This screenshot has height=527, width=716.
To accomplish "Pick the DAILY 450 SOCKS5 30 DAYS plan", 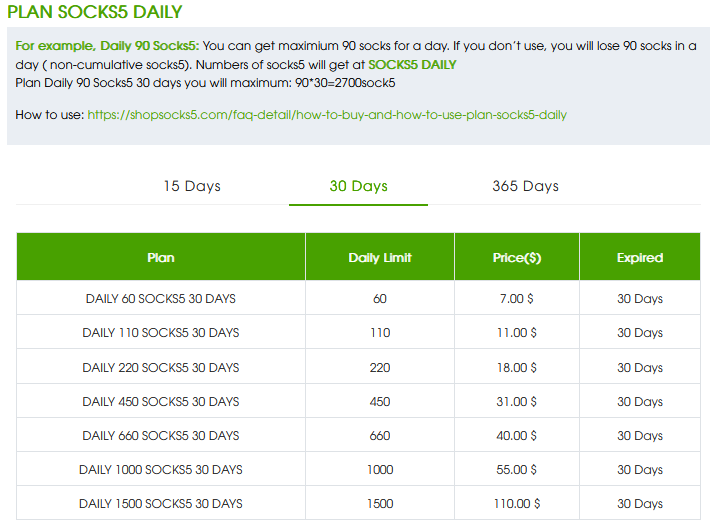I will [x=161, y=402].
